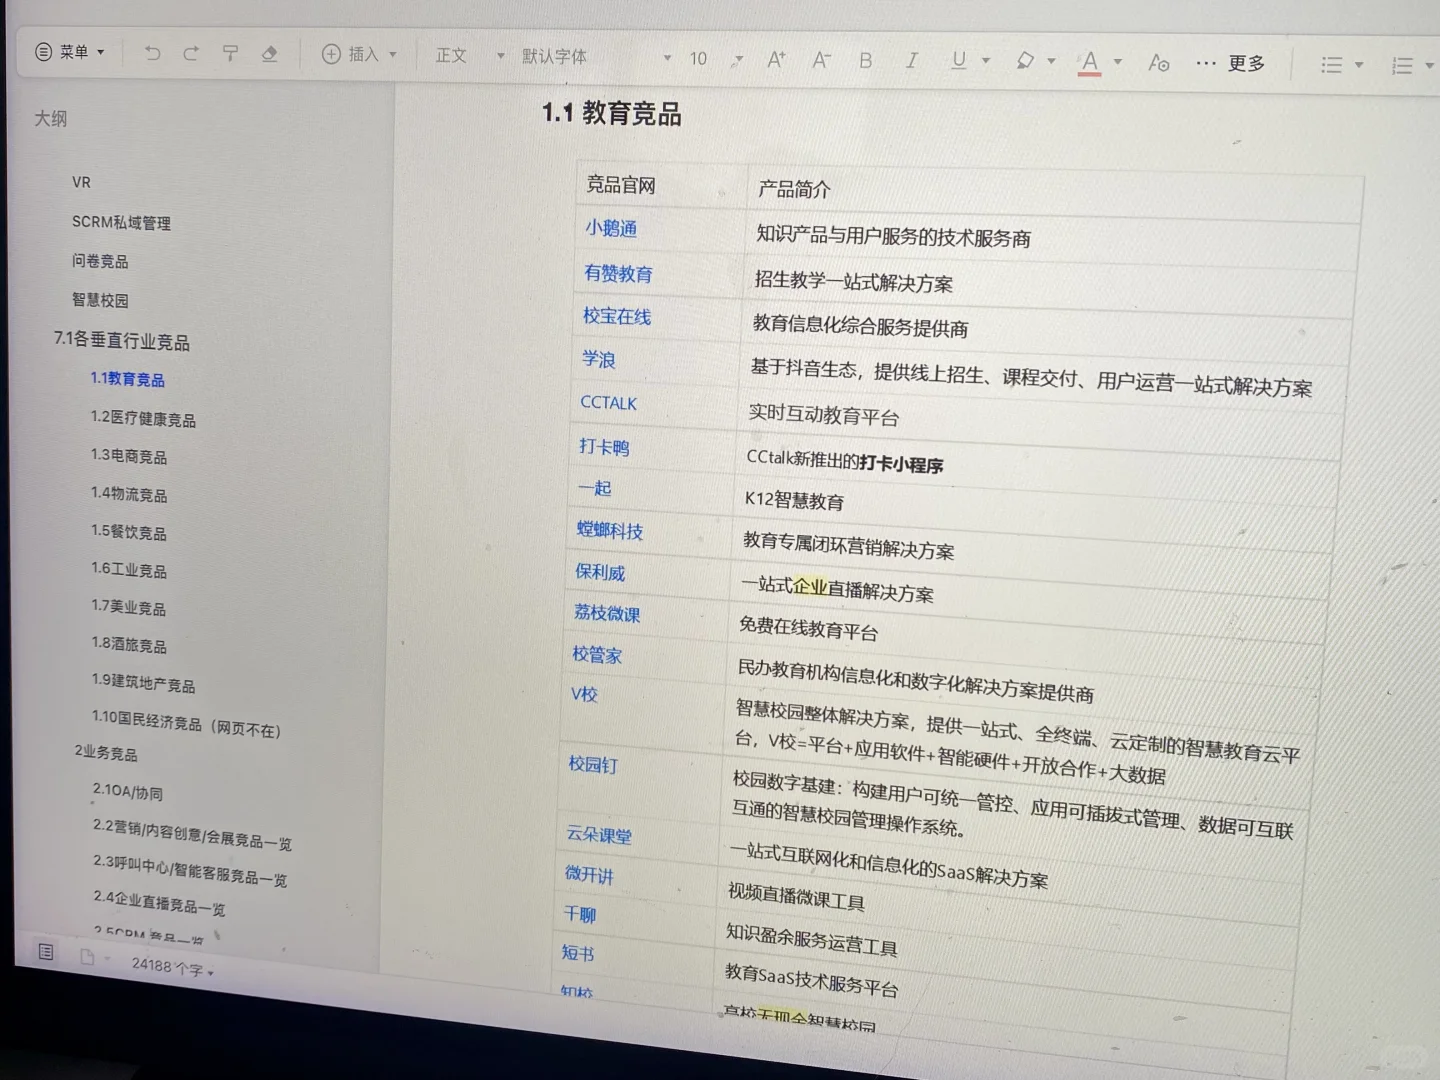Redo the last edit
Image resolution: width=1440 pixels, height=1080 pixels.
tap(191, 53)
